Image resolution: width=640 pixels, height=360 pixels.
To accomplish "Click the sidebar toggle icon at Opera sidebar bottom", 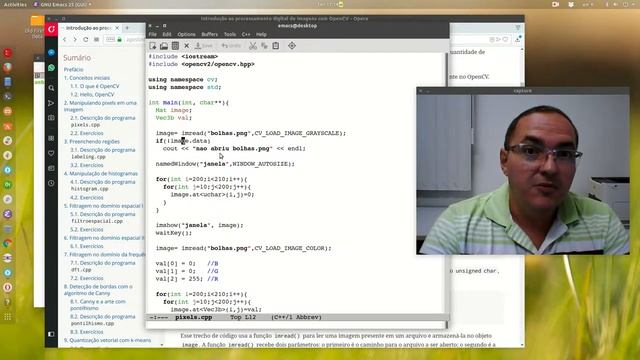I will [51, 334].
